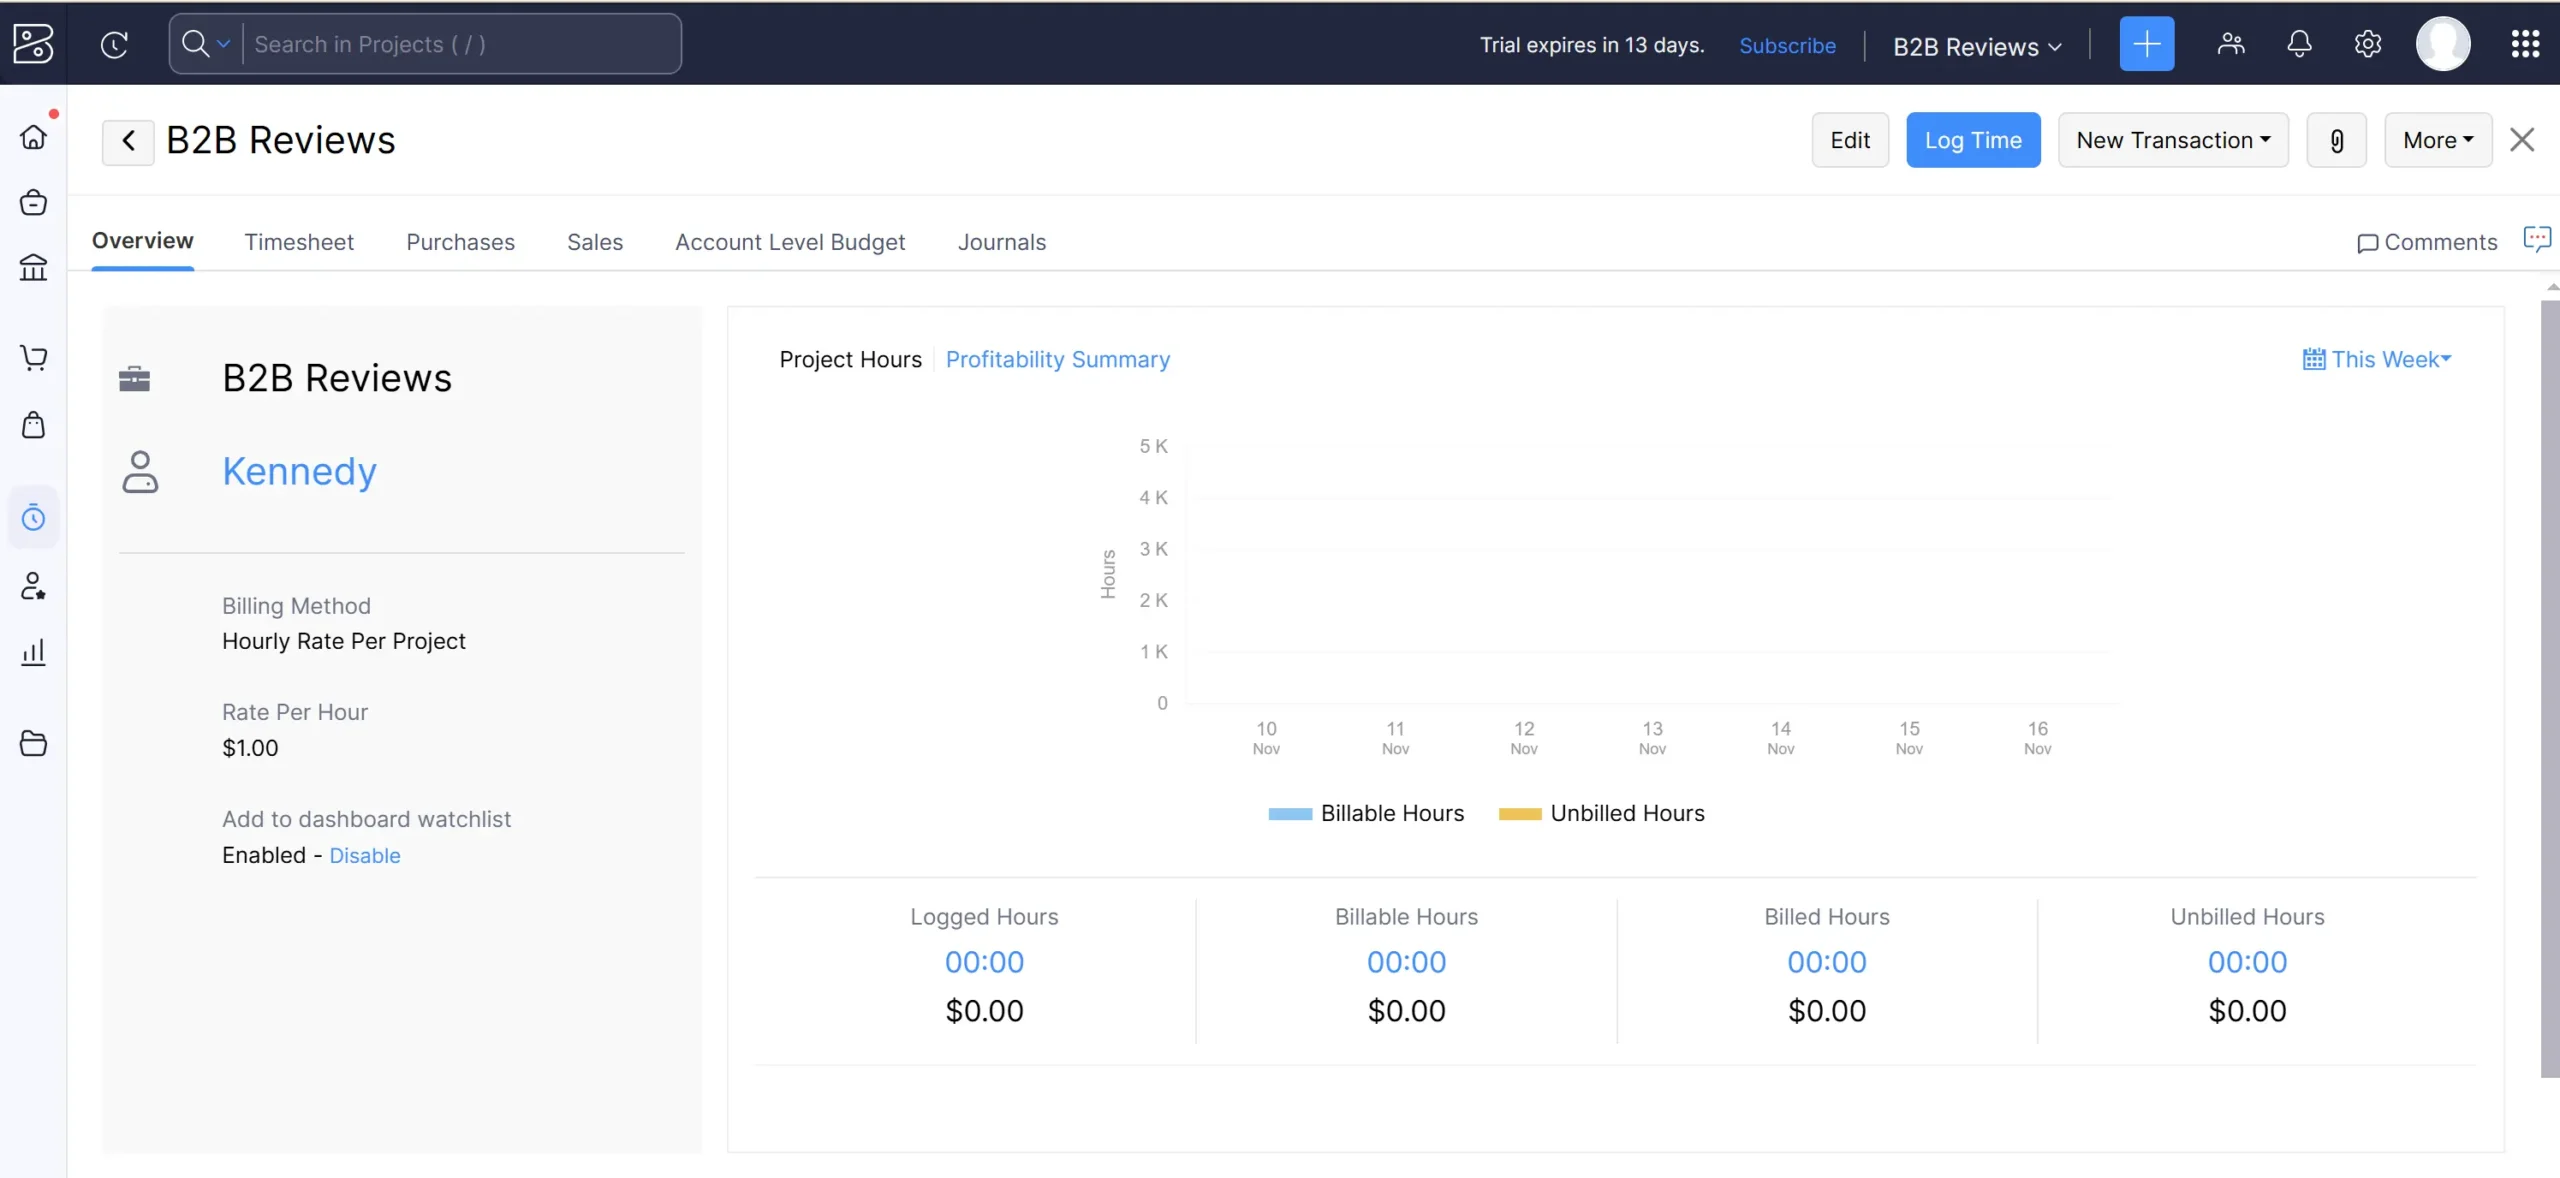
Task: Click the back arrow navigation icon
Action: point(127,139)
